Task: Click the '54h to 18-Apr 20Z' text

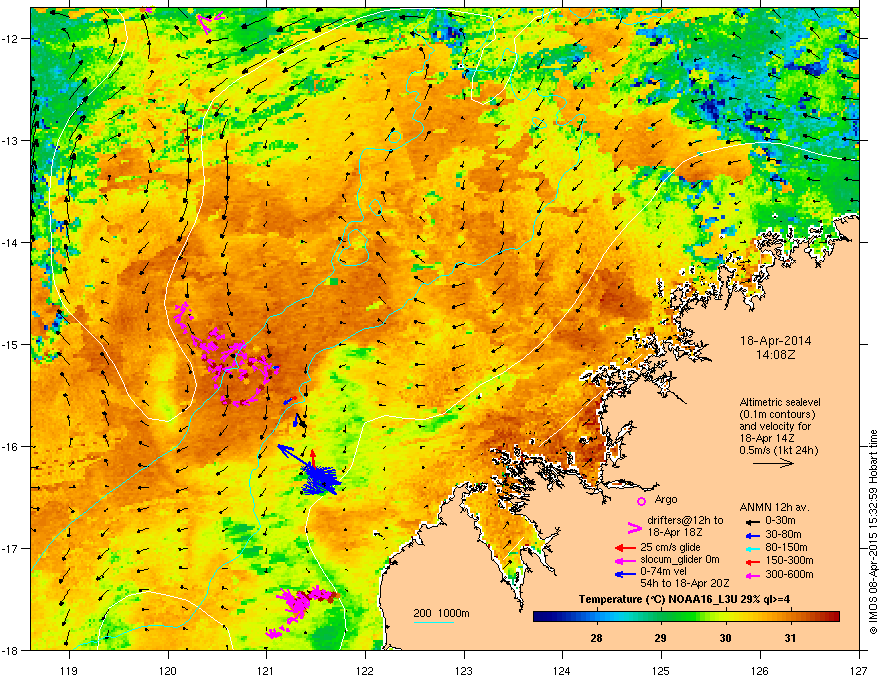Action: pos(685,583)
